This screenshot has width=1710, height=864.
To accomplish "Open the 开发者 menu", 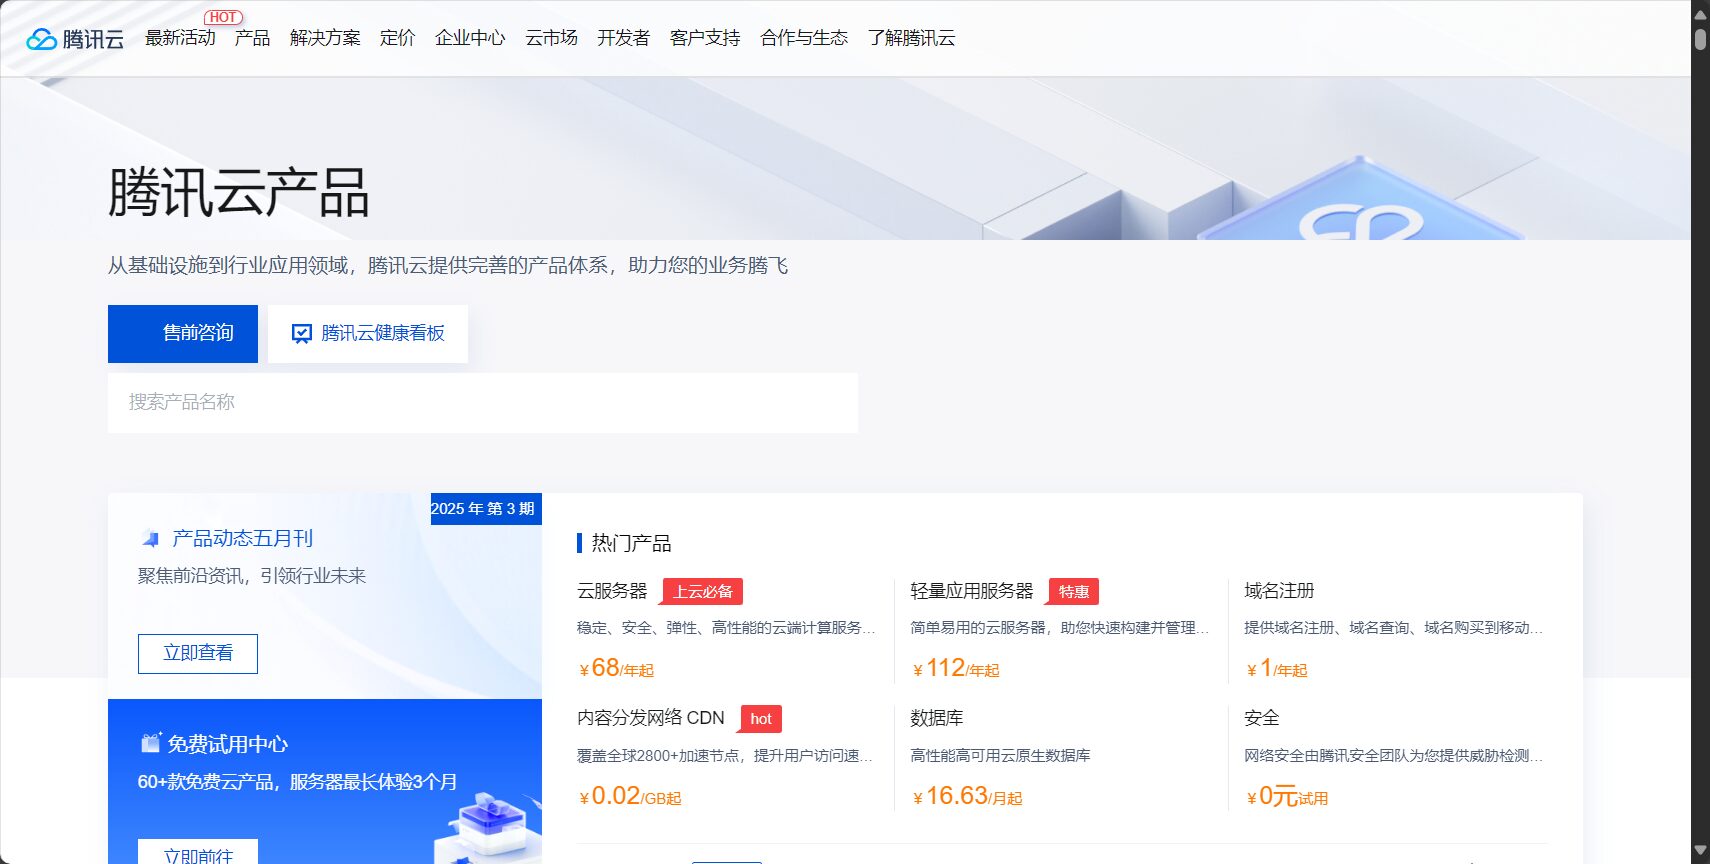I will pos(623,38).
